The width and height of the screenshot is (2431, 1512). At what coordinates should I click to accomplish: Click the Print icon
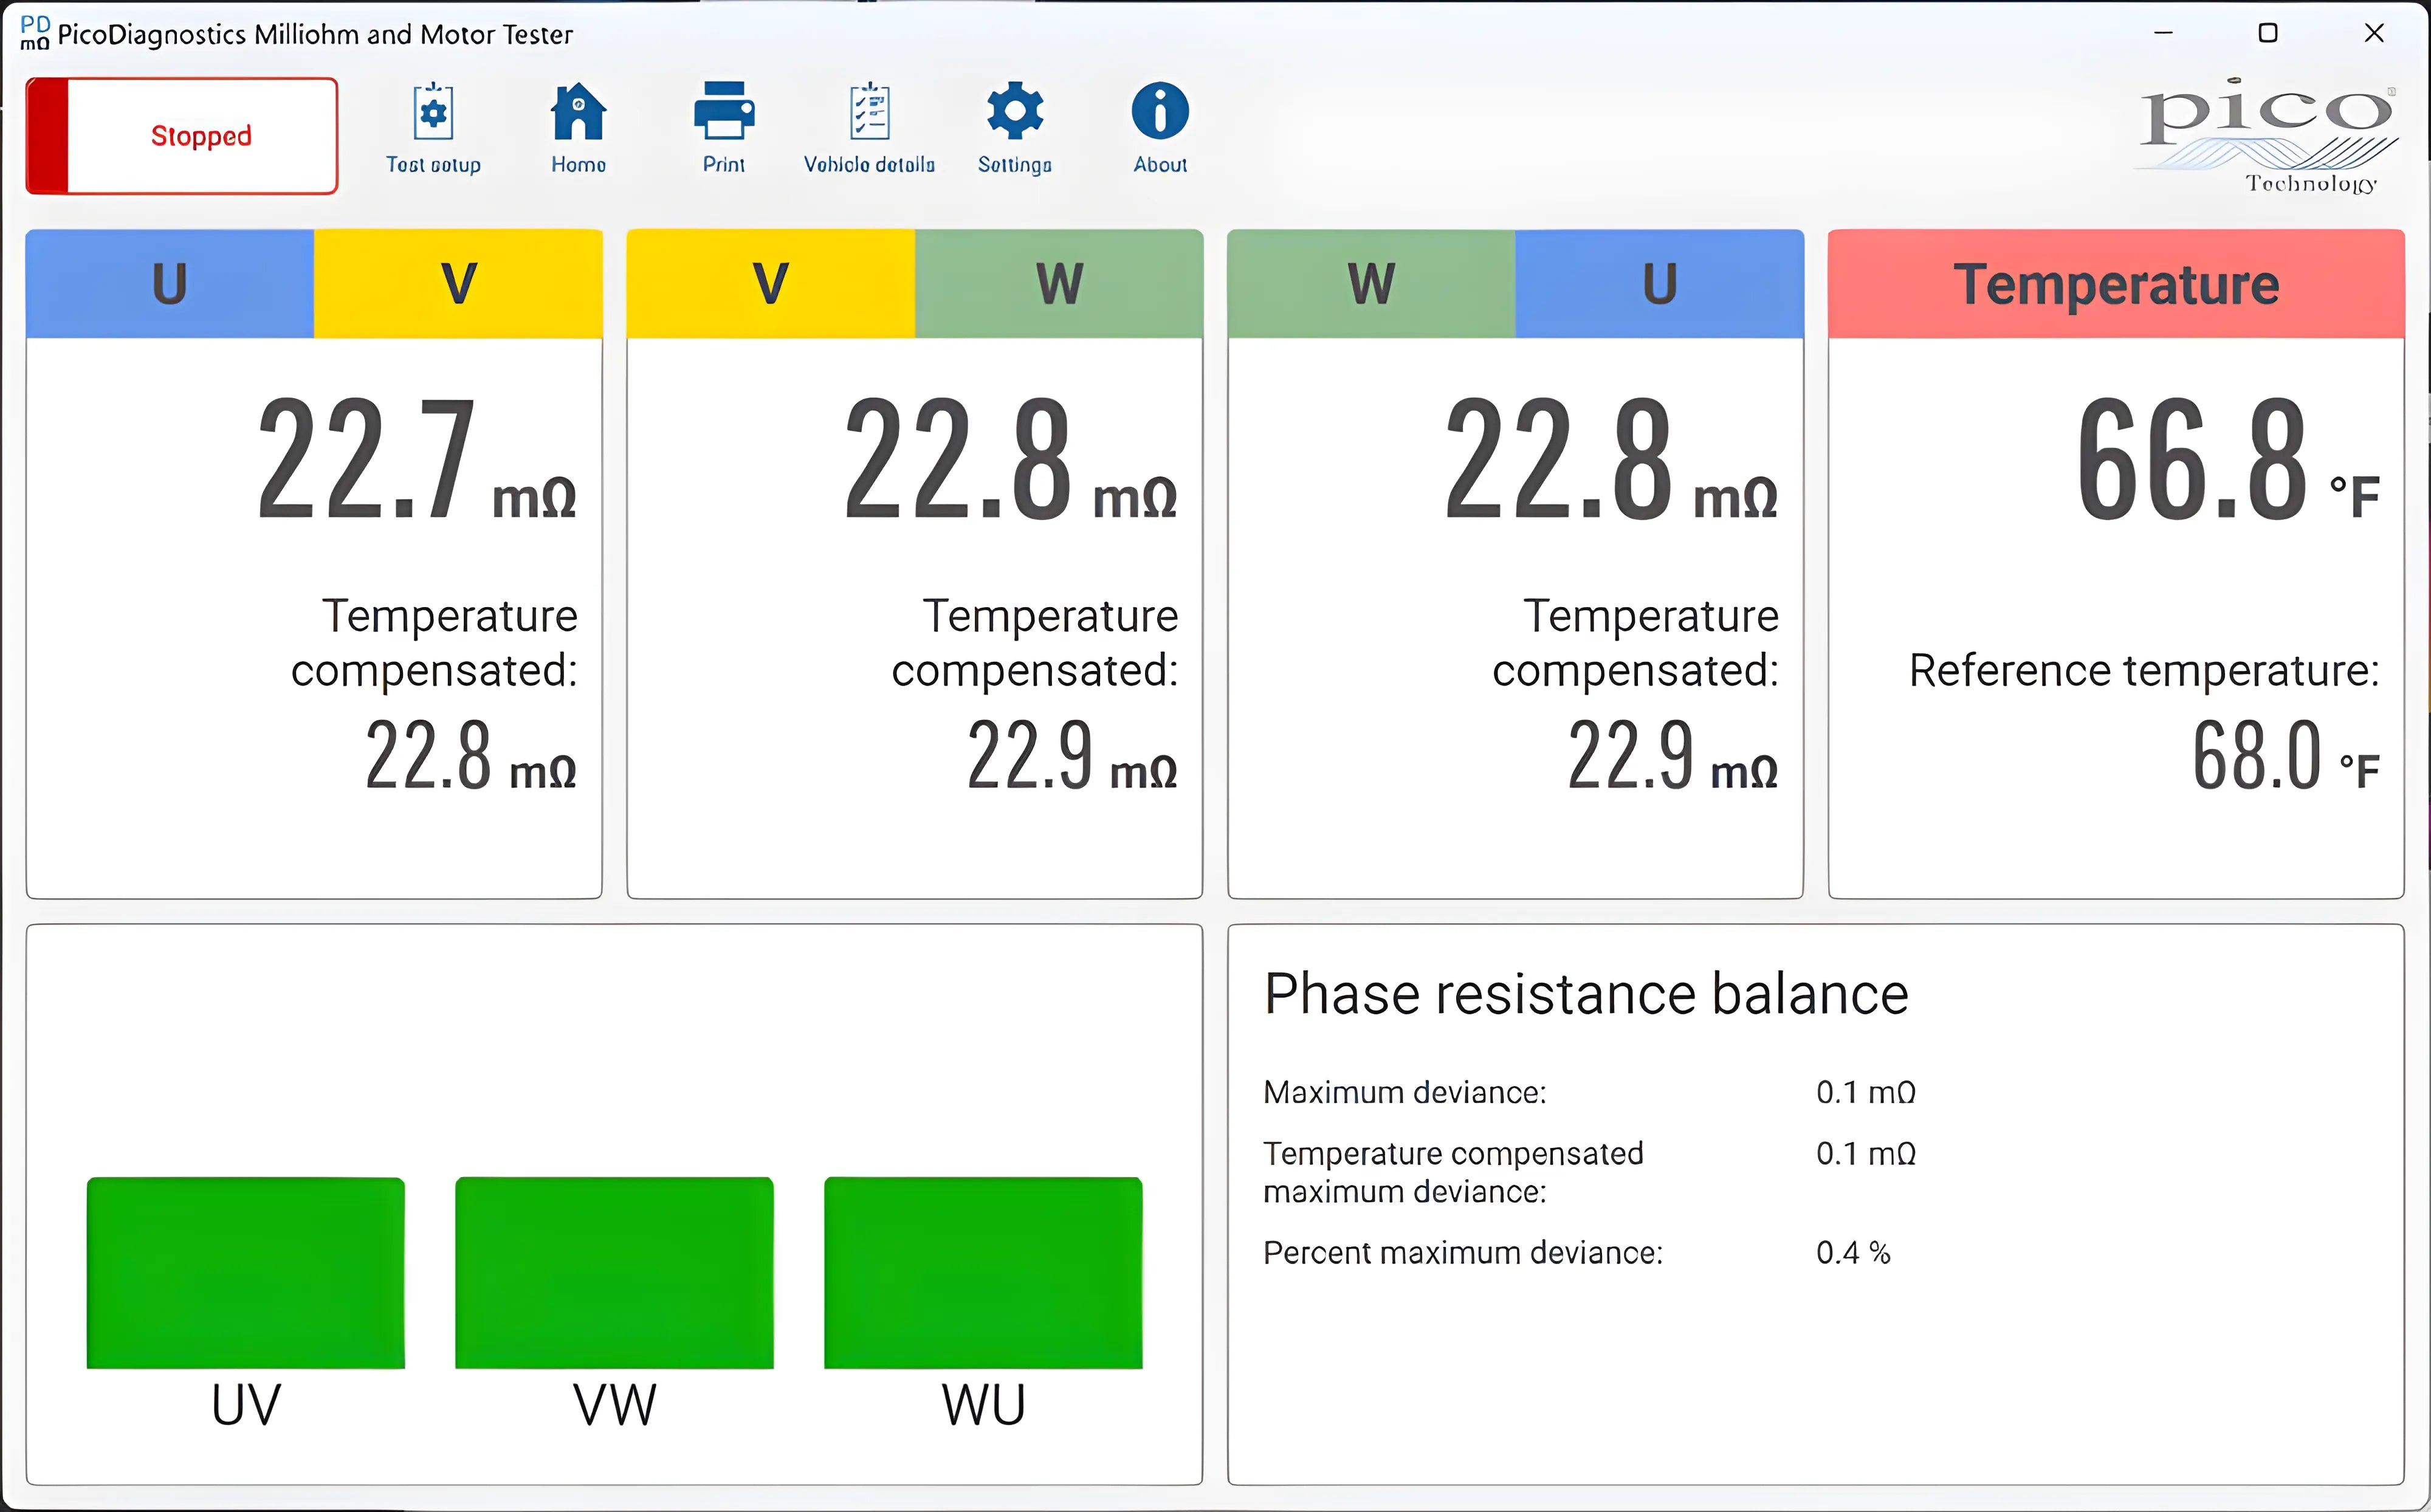pos(723,112)
